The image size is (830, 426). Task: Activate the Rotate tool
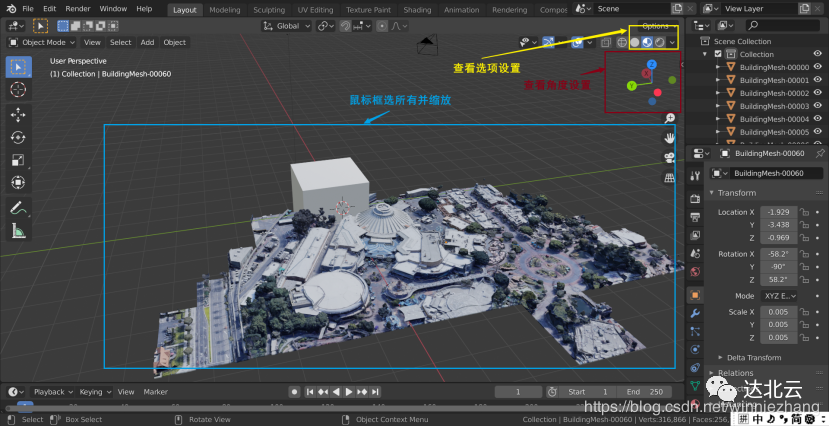tap(18, 138)
